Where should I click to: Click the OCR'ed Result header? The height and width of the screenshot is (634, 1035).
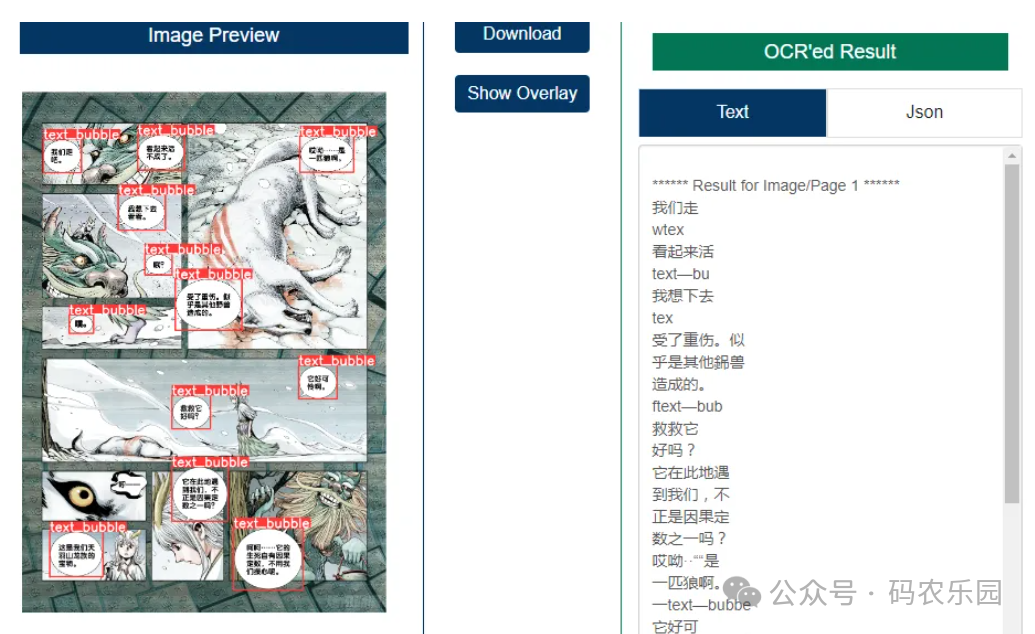(x=830, y=52)
